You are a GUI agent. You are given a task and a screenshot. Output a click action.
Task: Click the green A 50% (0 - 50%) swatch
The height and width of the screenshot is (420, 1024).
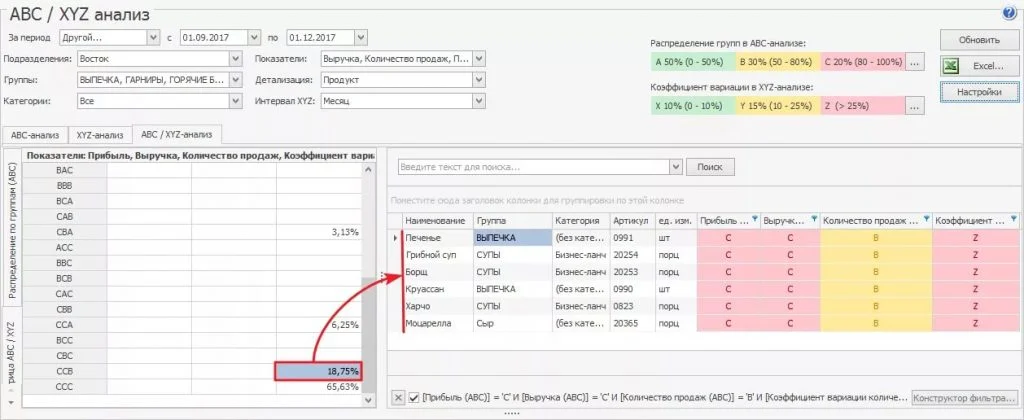(693, 63)
